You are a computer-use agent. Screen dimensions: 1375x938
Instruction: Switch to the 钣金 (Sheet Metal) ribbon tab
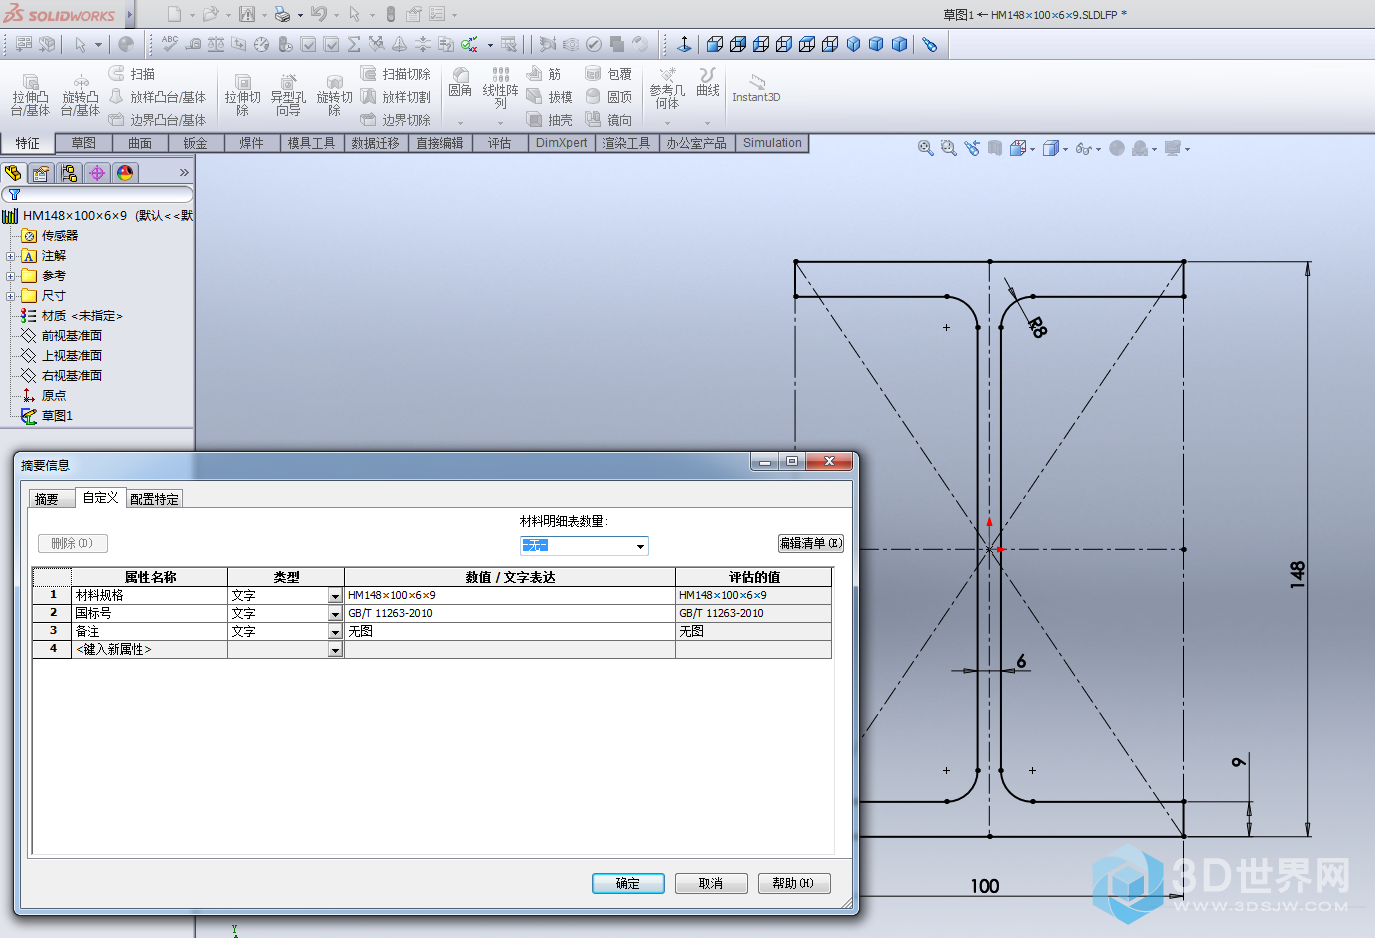(196, 143)
